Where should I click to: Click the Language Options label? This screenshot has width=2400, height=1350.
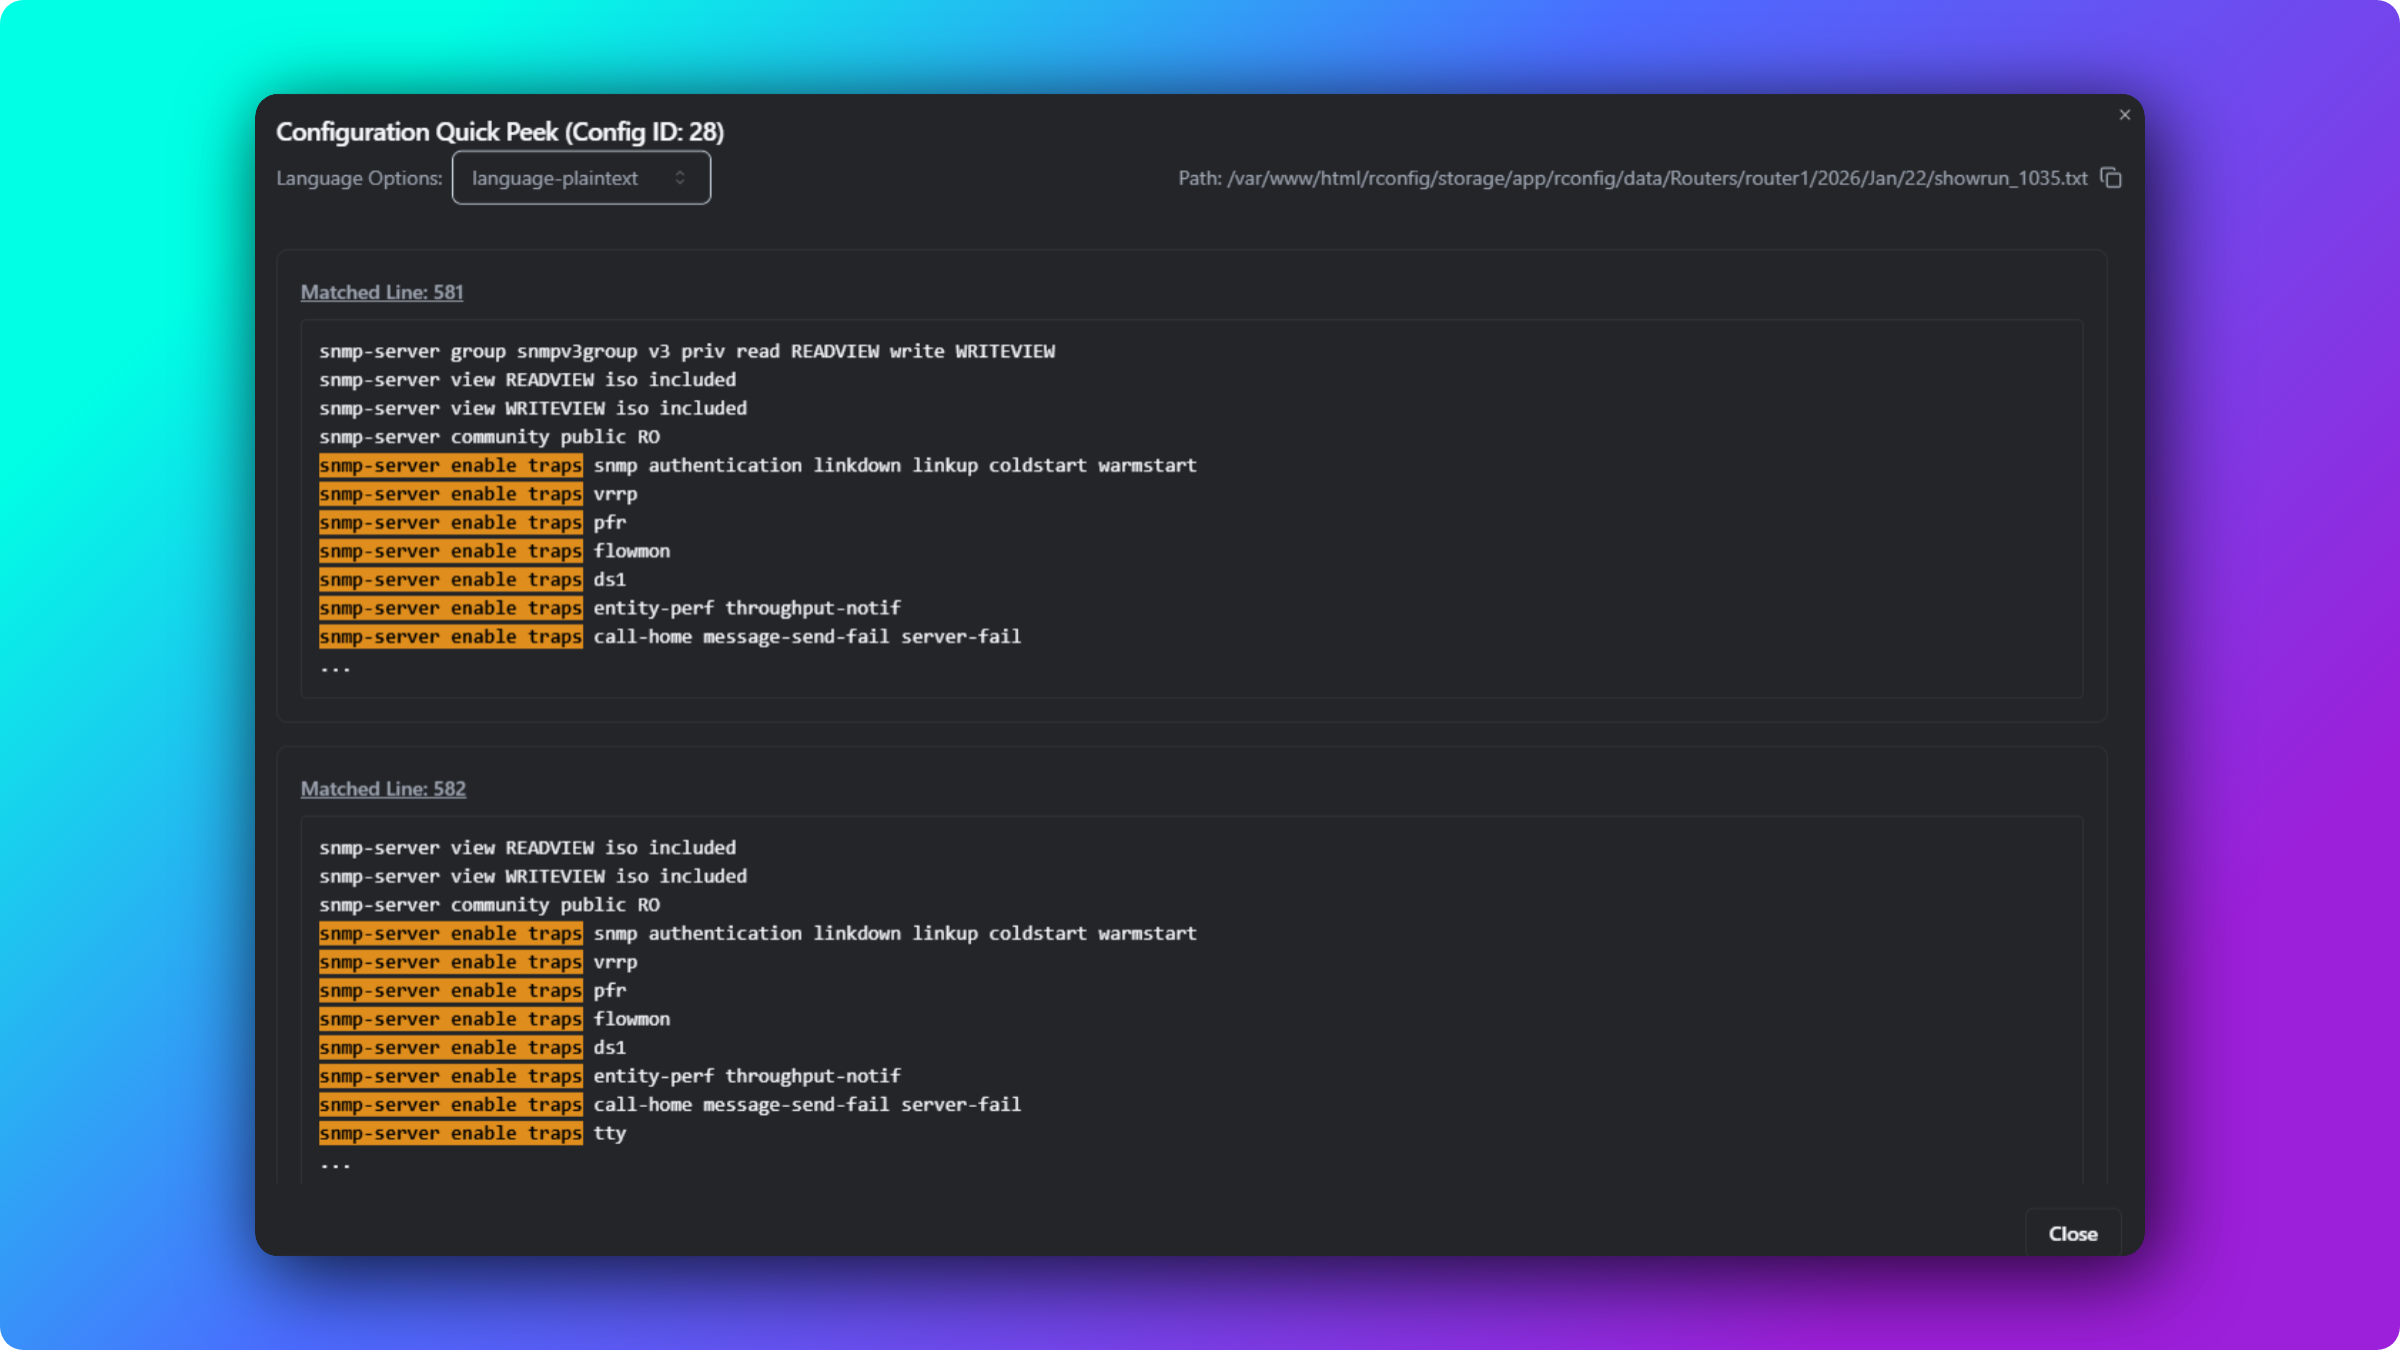(359, 178)
